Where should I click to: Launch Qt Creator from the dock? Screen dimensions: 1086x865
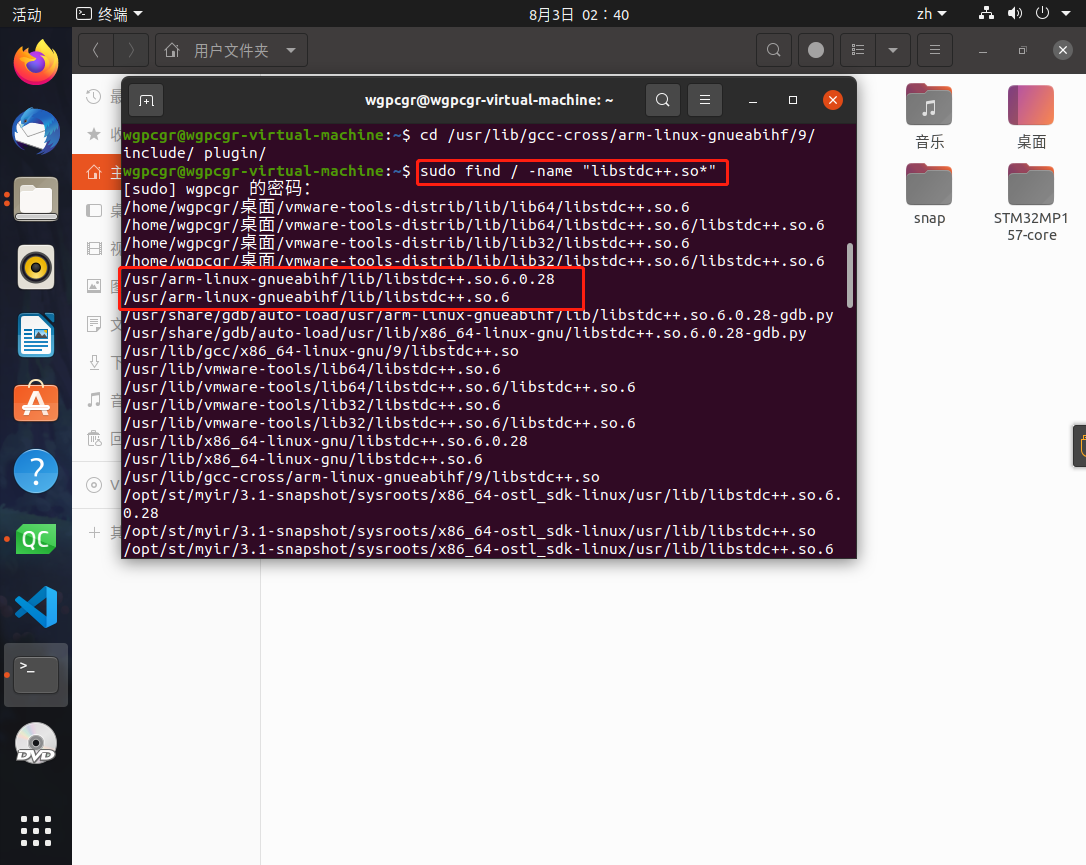(36, 539)
